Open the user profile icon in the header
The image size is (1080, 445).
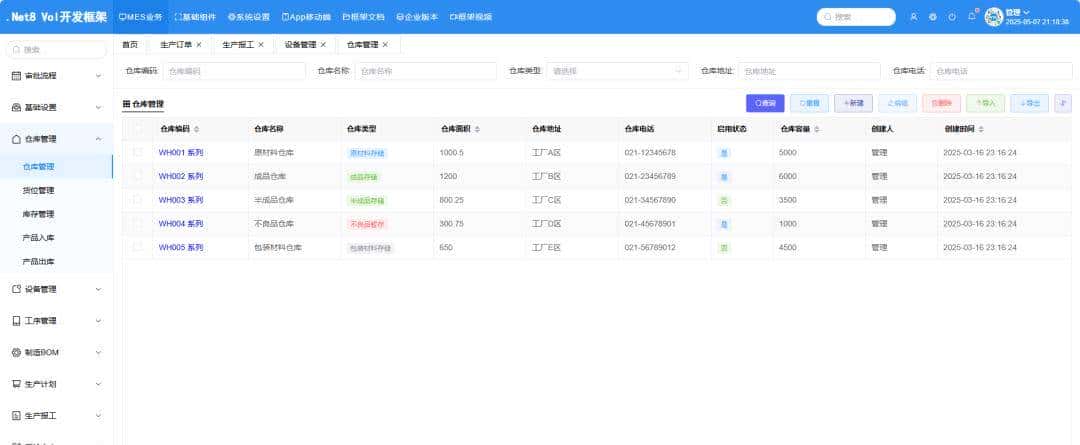point(913,17)
